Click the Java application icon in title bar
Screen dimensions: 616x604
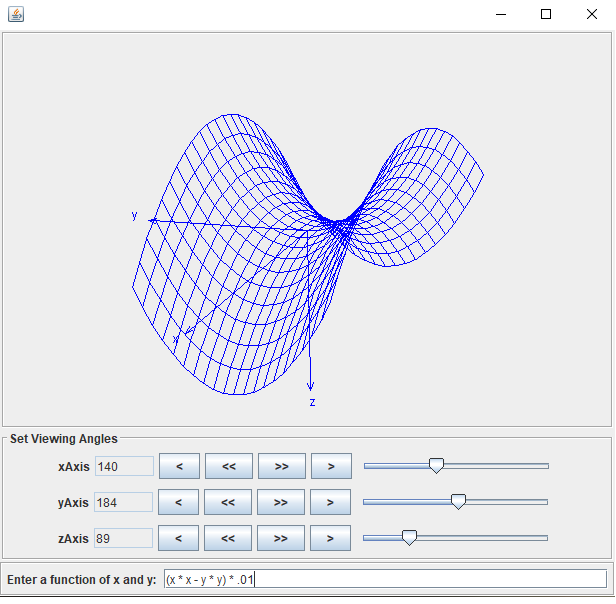coord(16,15)
